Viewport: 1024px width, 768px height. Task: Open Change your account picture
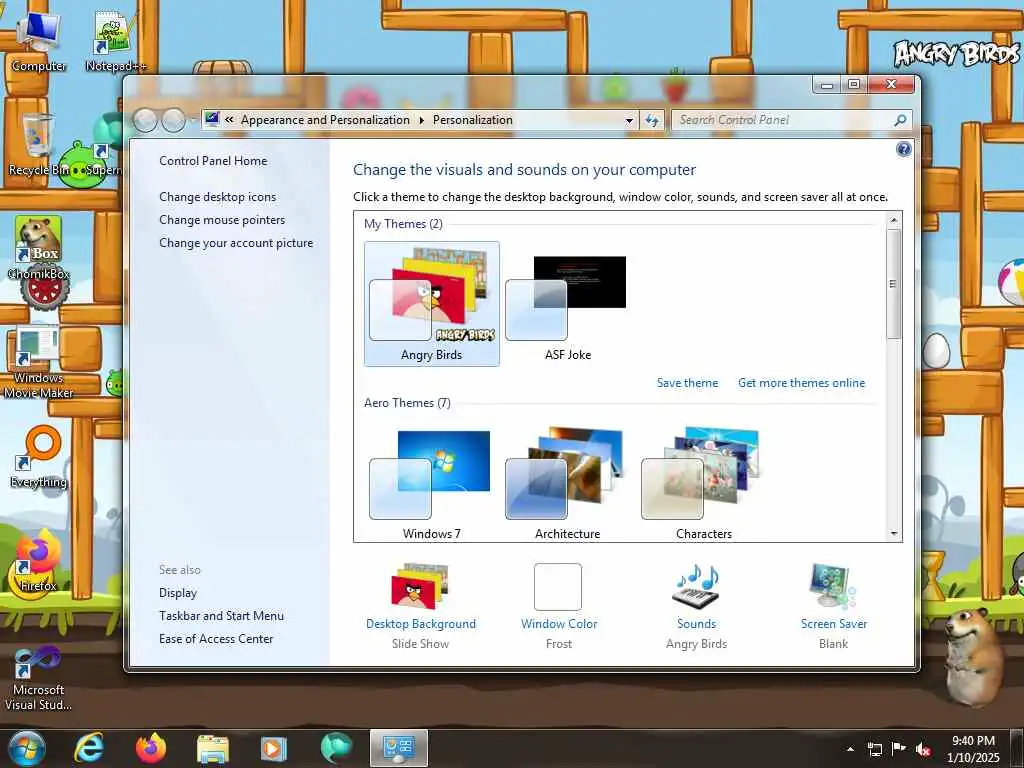tap(236, 243)
